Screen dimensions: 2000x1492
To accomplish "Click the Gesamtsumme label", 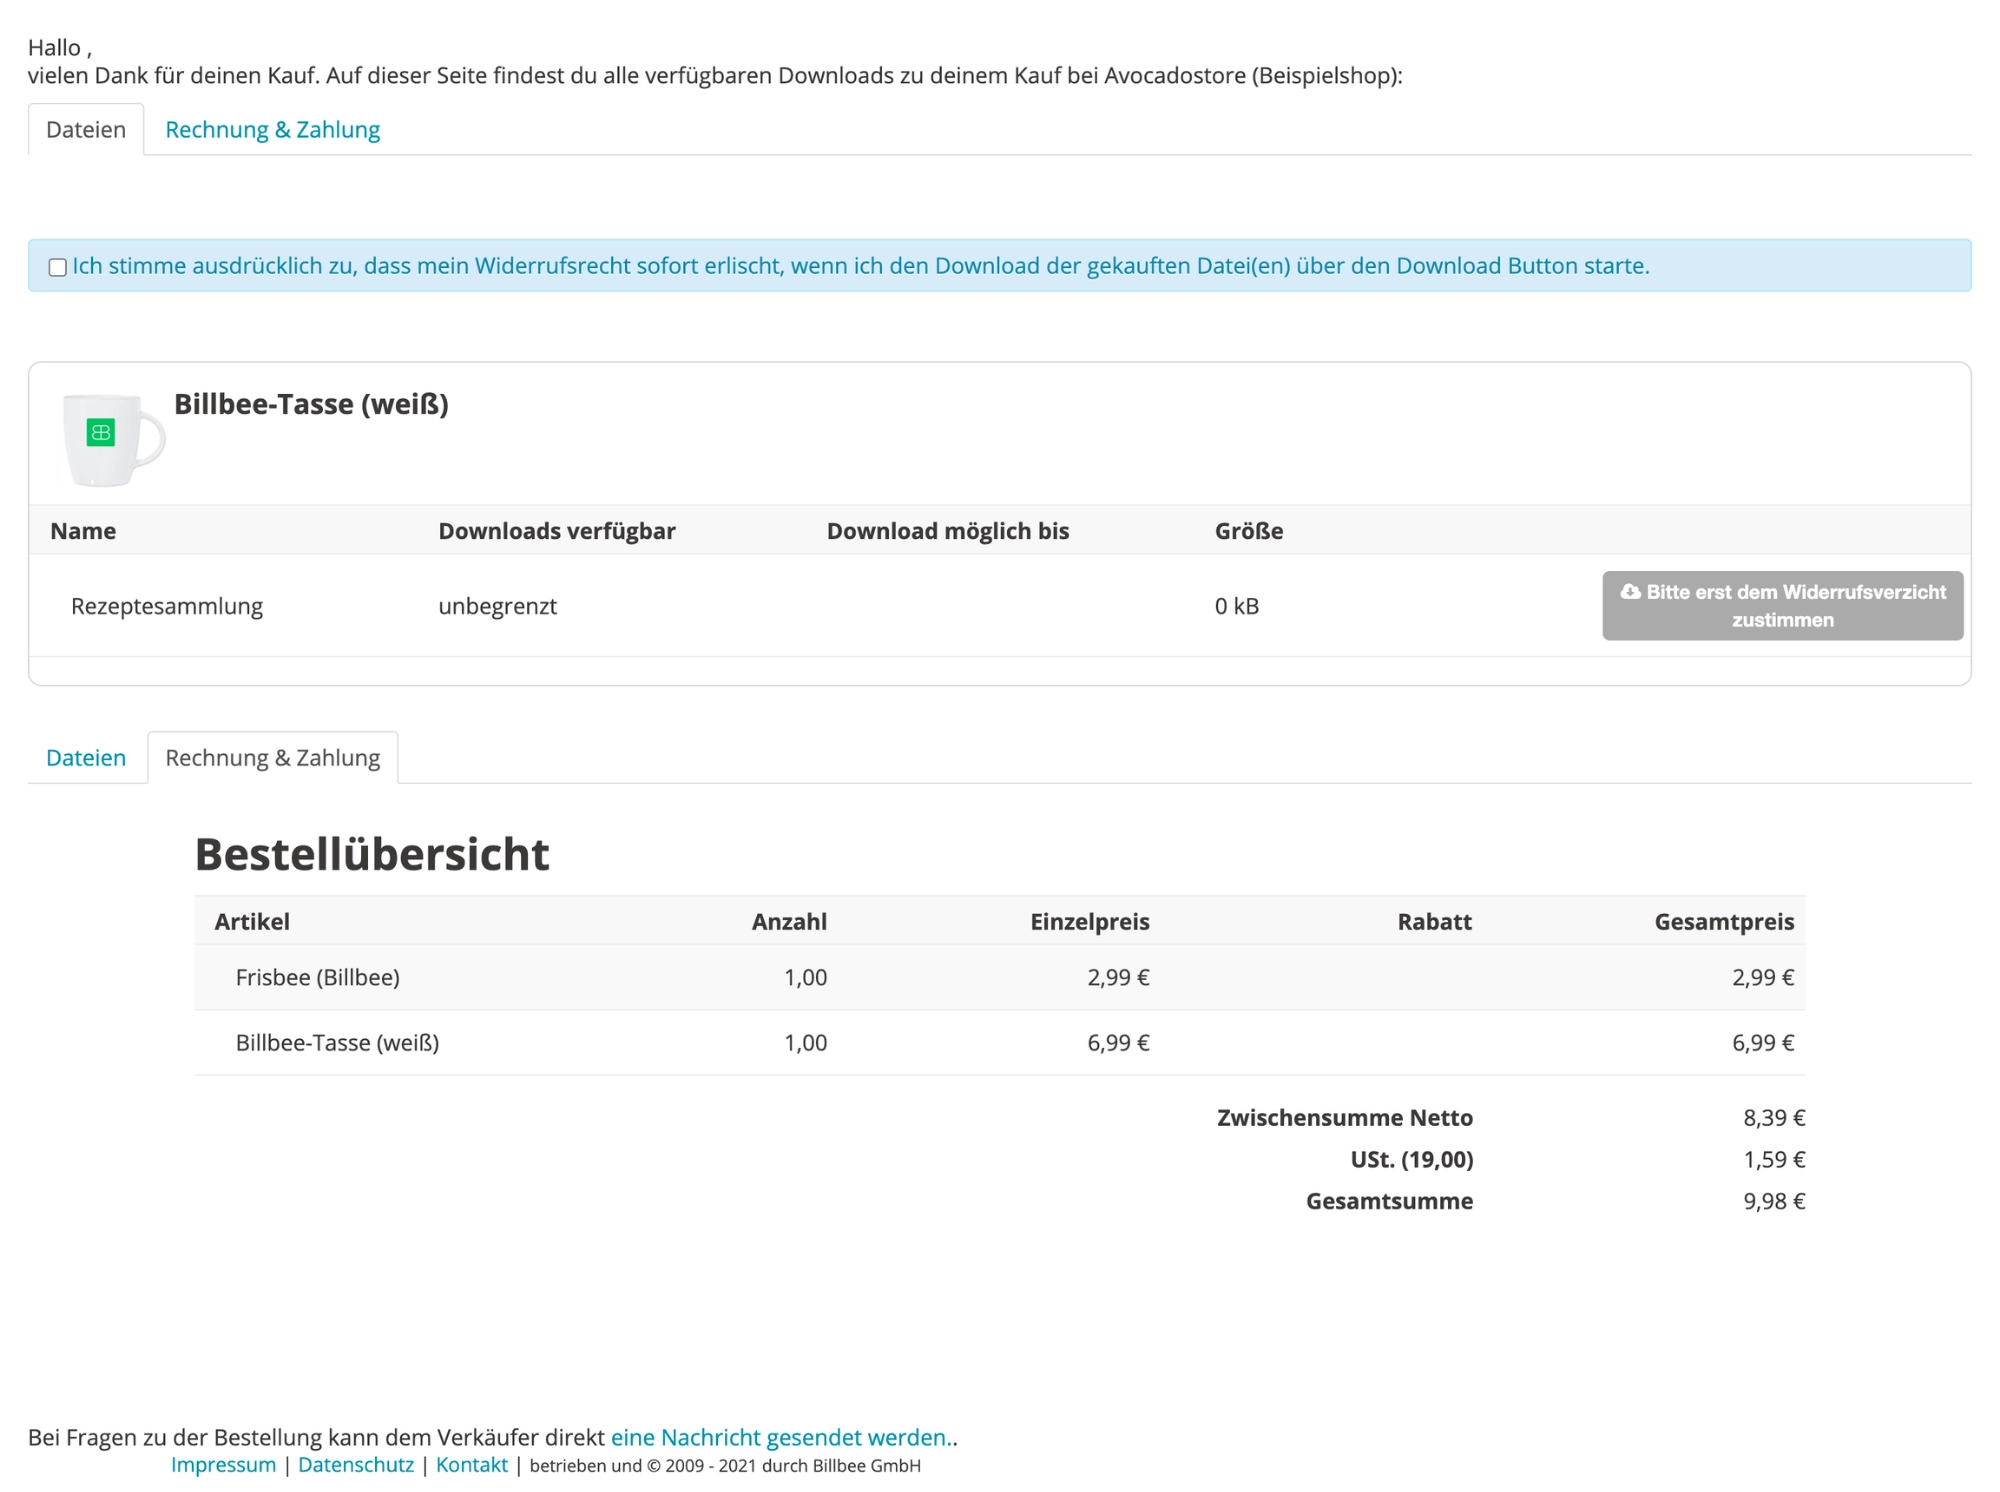I will [x=1389, y=1201].
